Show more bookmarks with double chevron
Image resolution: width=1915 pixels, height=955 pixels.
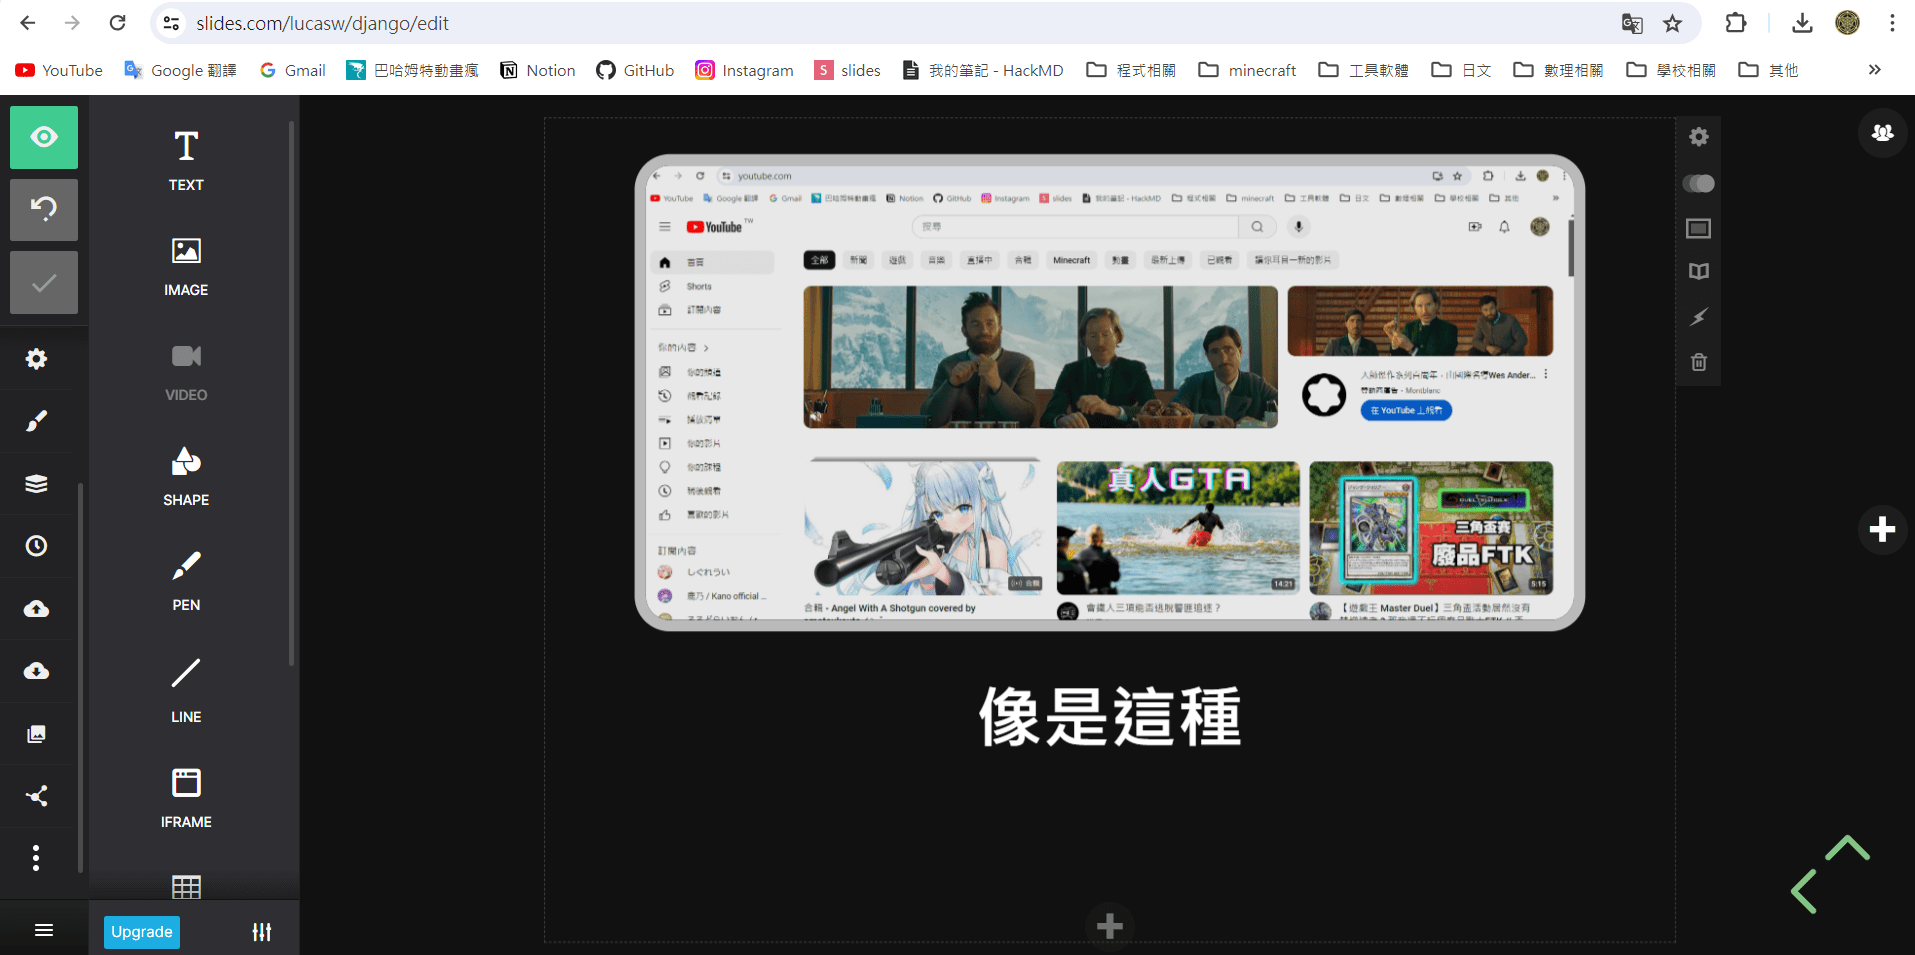(1875, 70)
